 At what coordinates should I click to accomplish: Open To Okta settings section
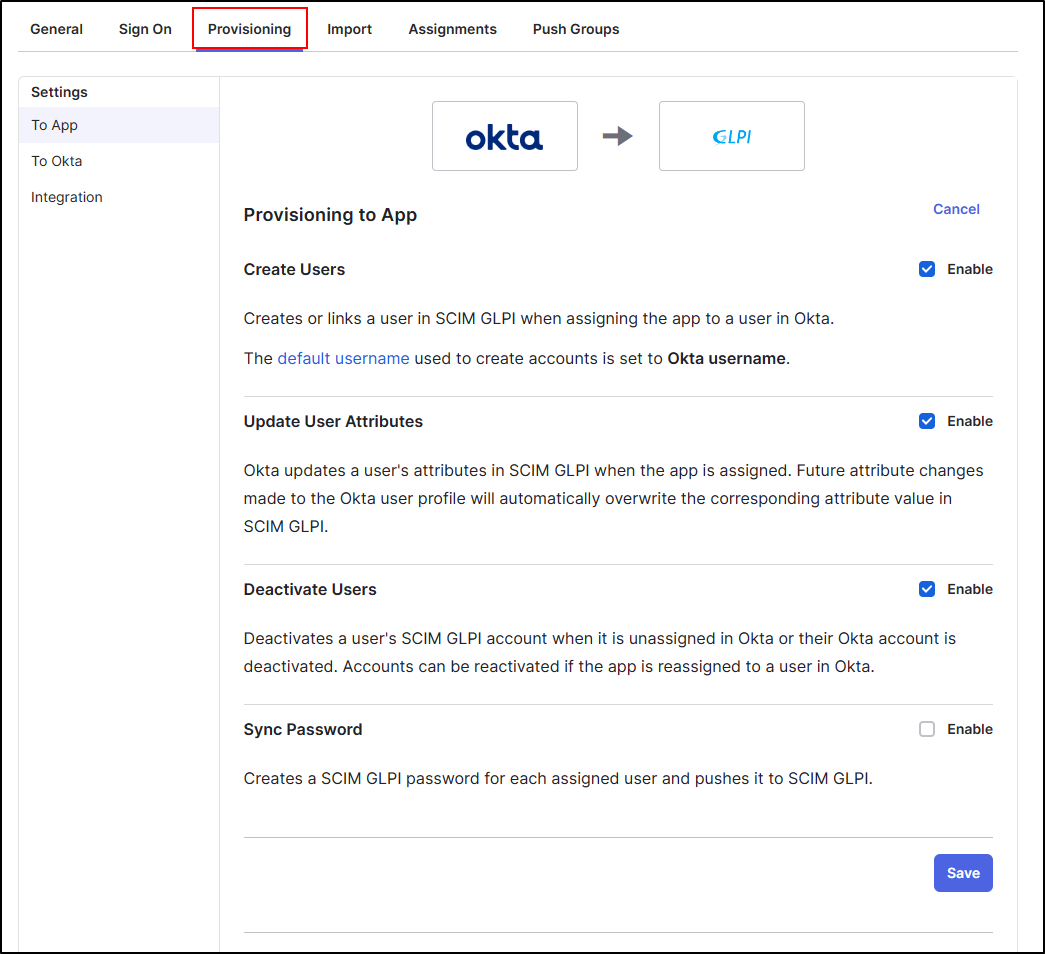(x=57, y=161)
